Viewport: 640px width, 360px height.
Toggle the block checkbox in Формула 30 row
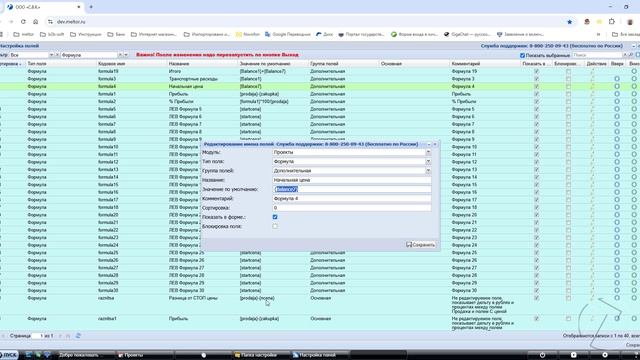568,291
